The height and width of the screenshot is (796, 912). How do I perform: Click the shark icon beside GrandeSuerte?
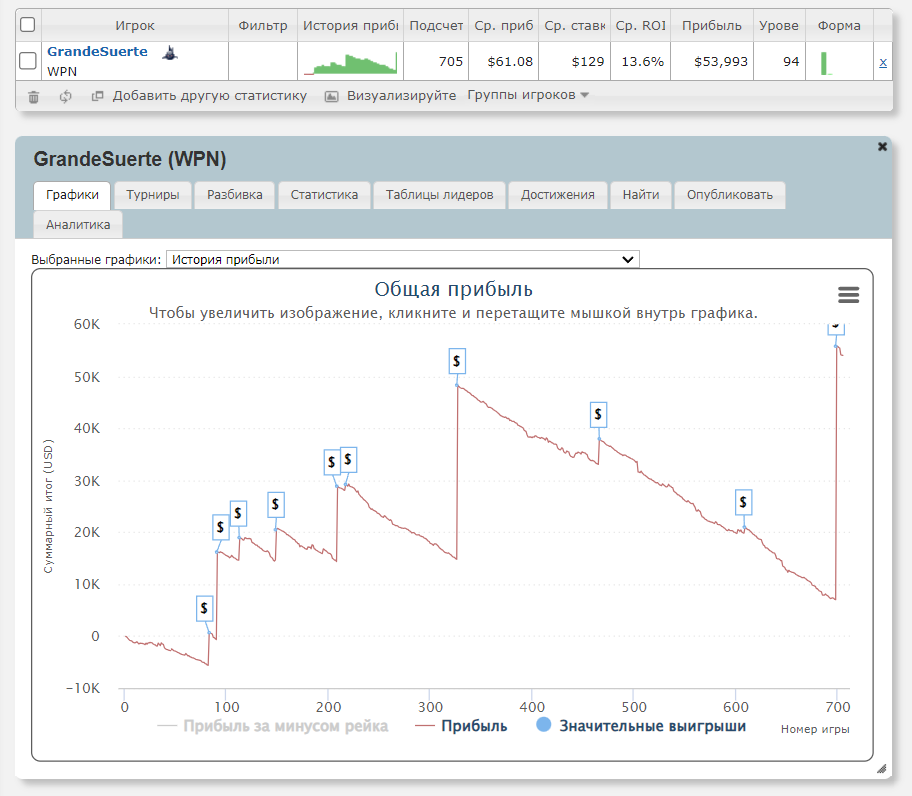pyautogui.click(x=171, y=53)
